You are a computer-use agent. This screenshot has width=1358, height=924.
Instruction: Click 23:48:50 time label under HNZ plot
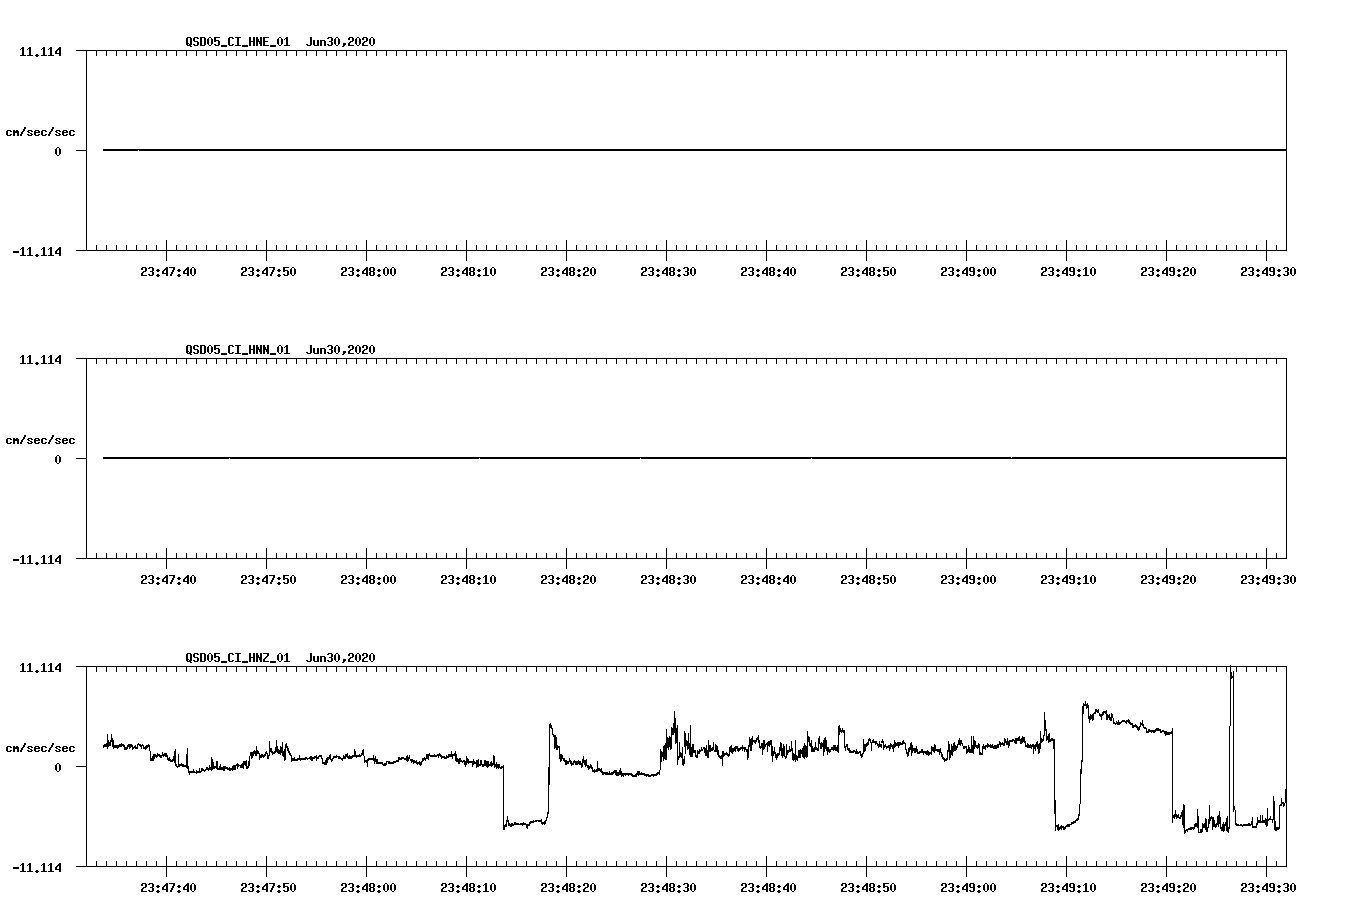868,887
